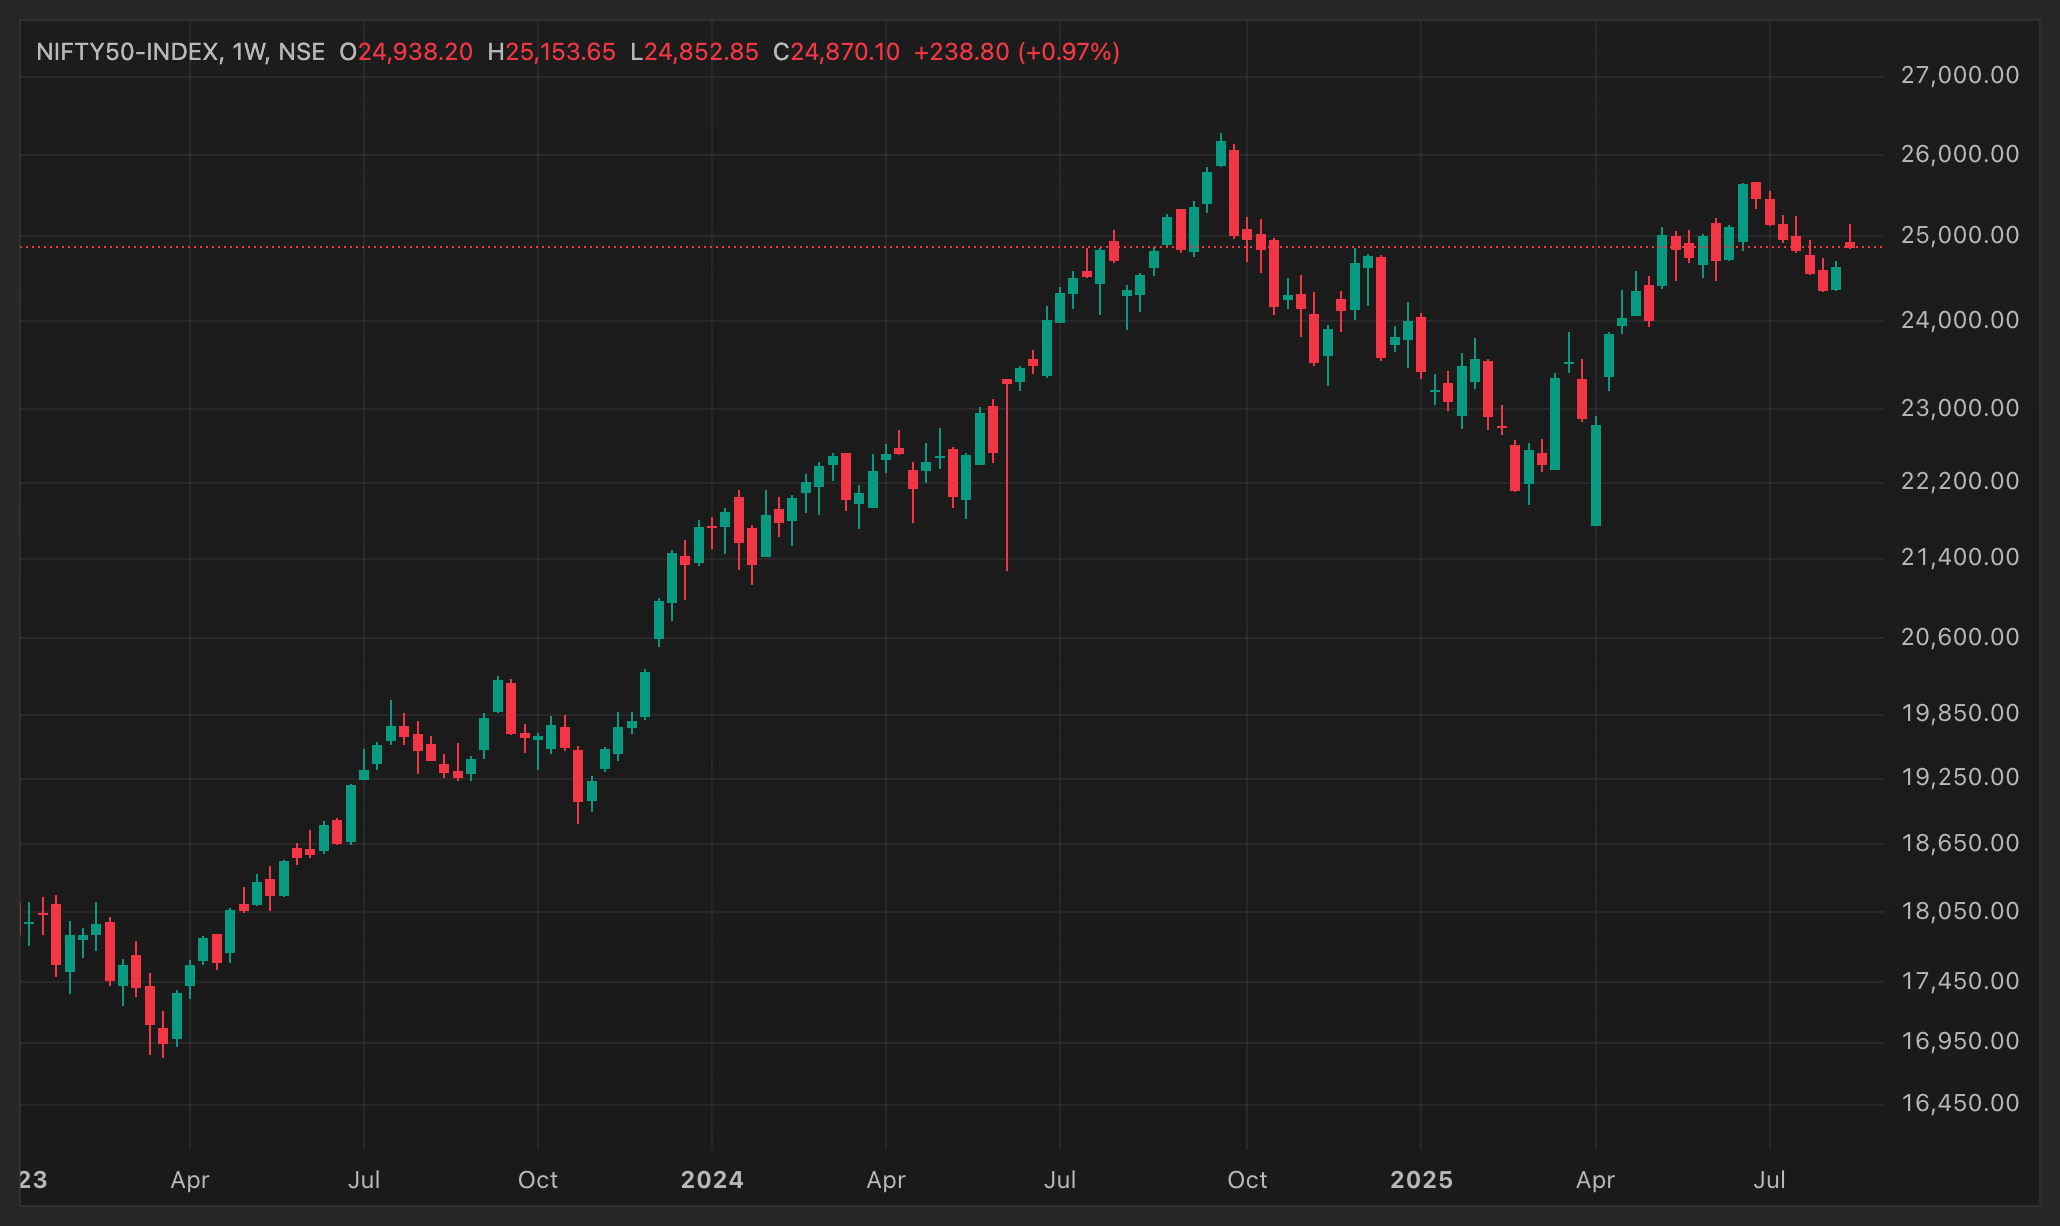Image resolution: width=2060 pixels, height=1226 pixels.
Task: Click the 18,650.00 price axis label
Action: (1959, 843)
